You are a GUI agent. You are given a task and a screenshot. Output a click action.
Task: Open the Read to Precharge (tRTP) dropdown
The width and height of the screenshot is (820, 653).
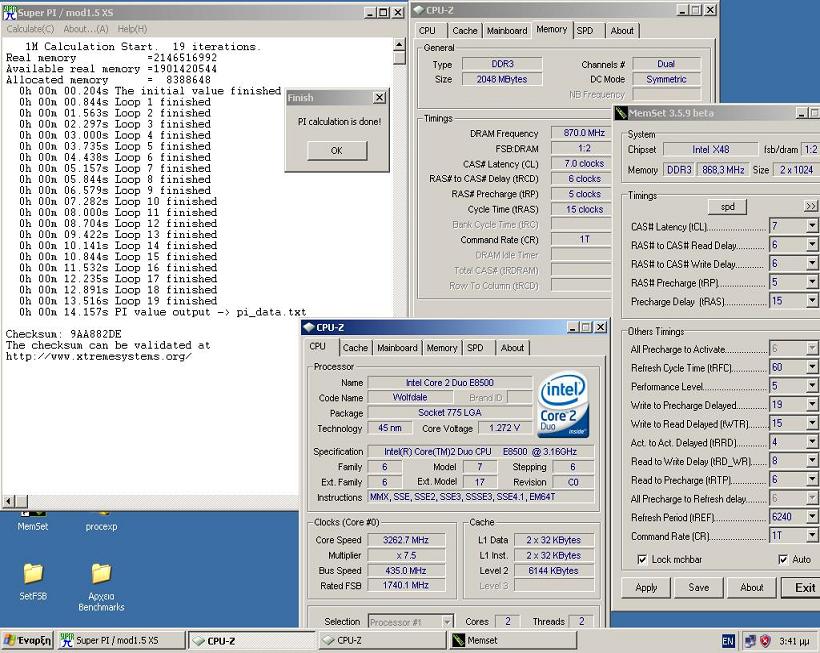pyautogui.click(x=812, y=479)
